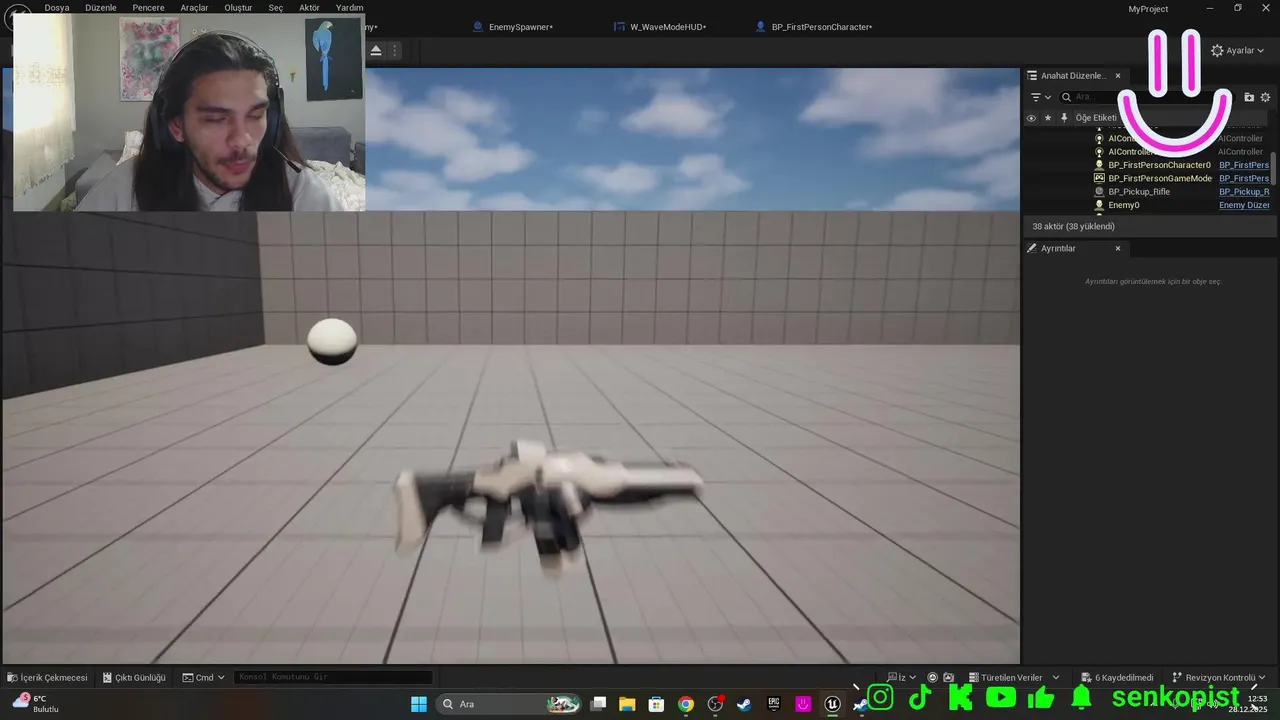
Task: Open the outliner settings gear
Action: [1265, 97]
